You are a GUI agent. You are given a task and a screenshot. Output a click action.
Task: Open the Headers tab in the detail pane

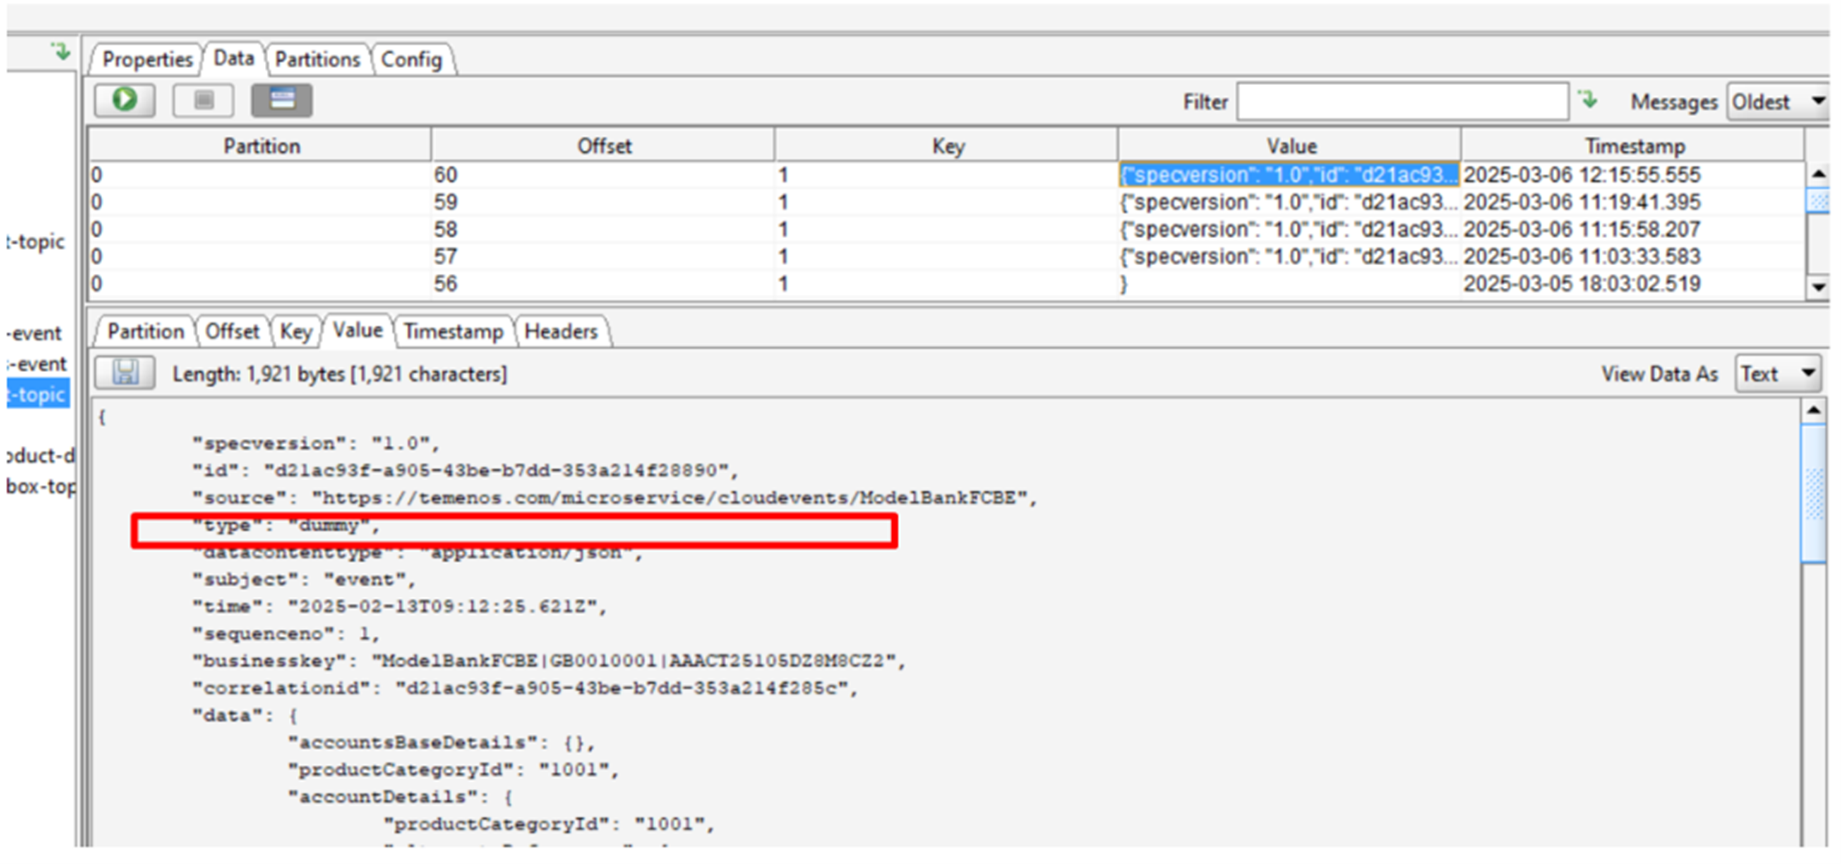coord(560,331)
